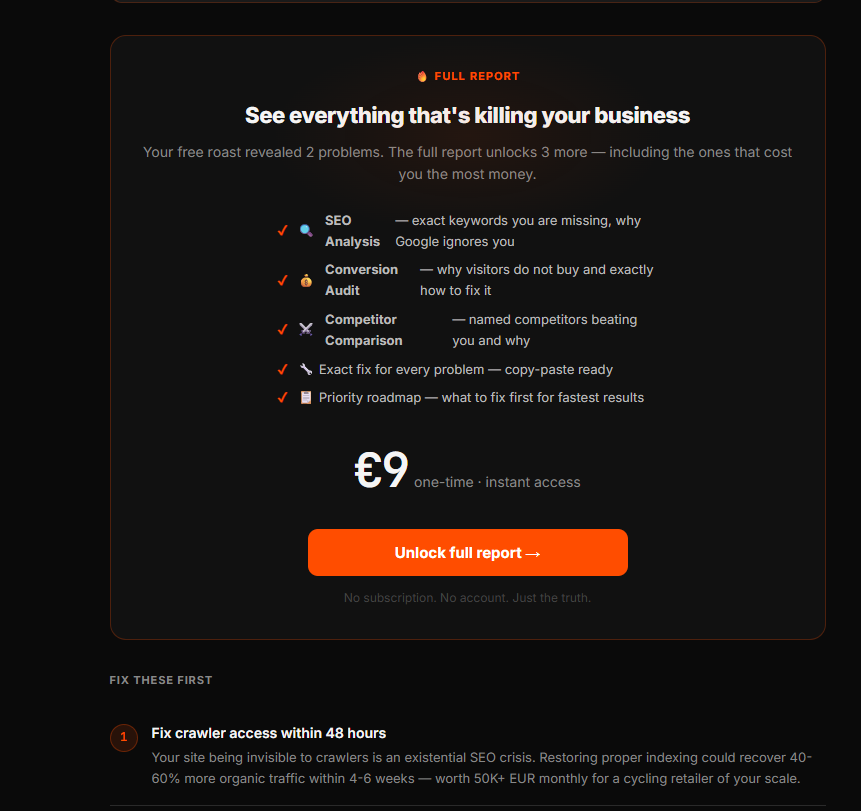Click the flame icon beside FULL REPORT
861x811 pixels.
click(422, 76)
